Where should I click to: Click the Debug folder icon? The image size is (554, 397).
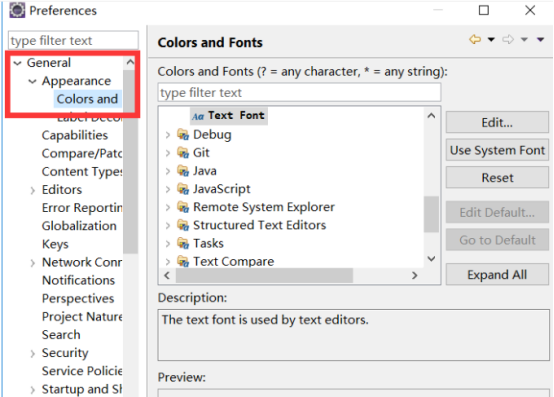click(183, 135)
